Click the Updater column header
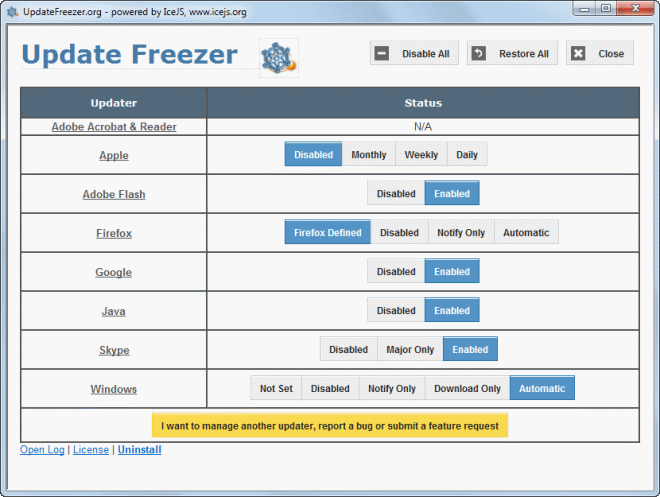Viewport: 660px width, 497px height. 114,103
